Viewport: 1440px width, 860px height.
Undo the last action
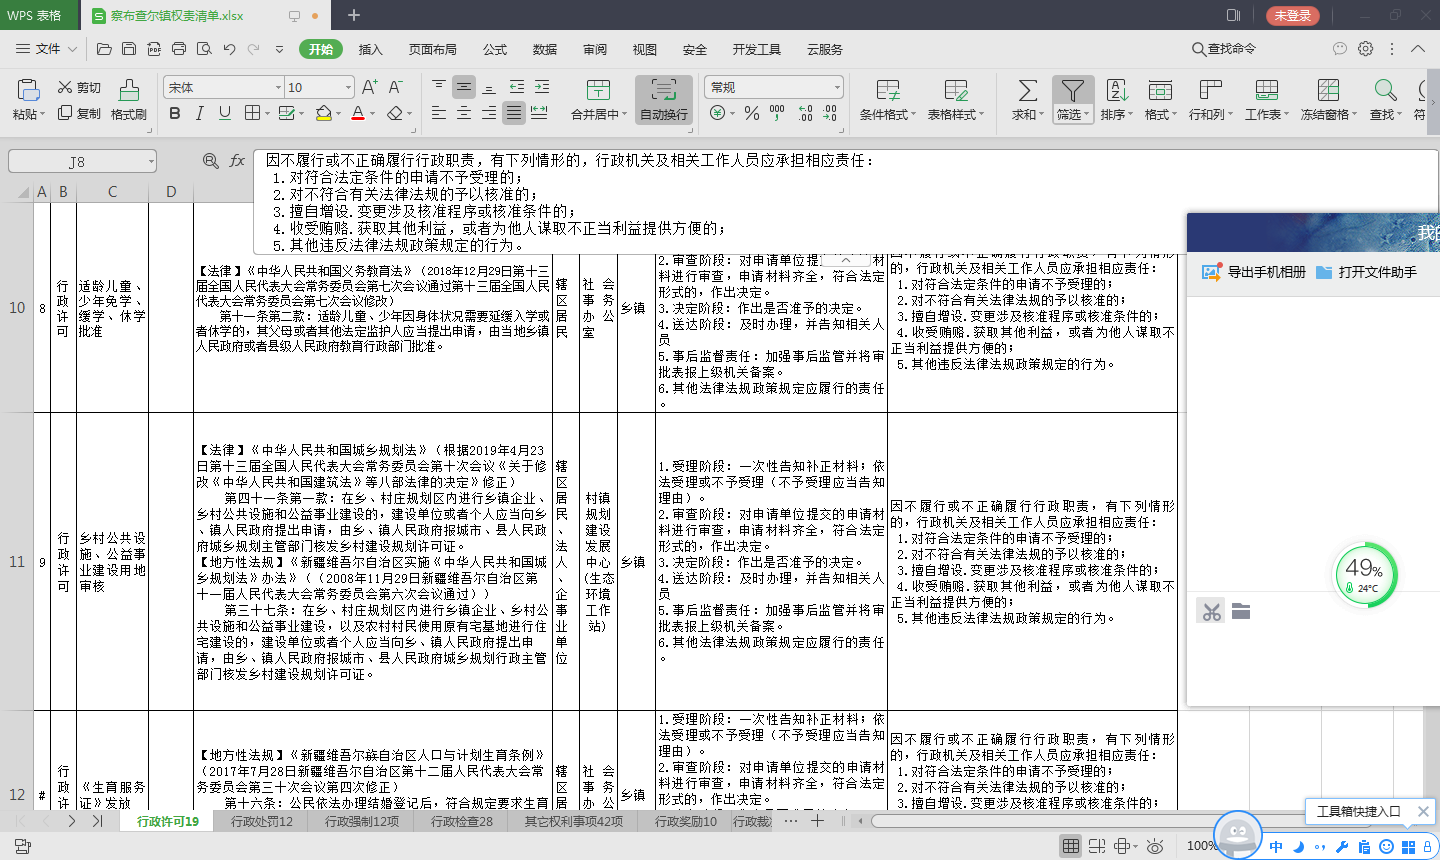coord(229,49)
